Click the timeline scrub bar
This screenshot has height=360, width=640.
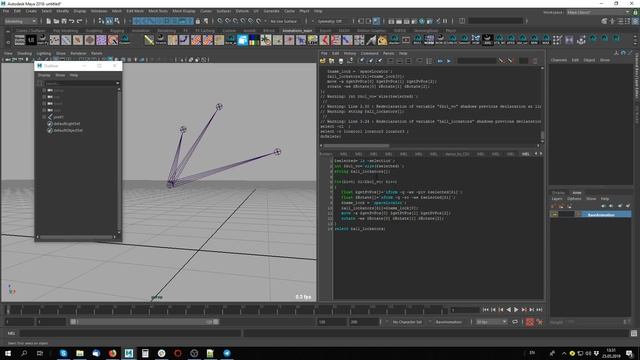point(227,310)
